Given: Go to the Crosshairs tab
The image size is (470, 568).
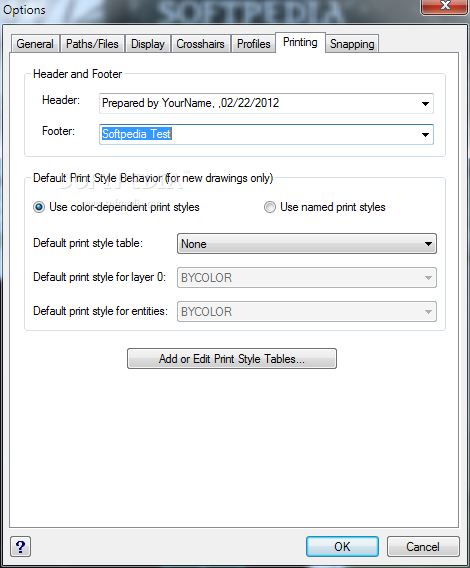Looking at the screenshot, I should pyautogui.click(x=200, y=44).
